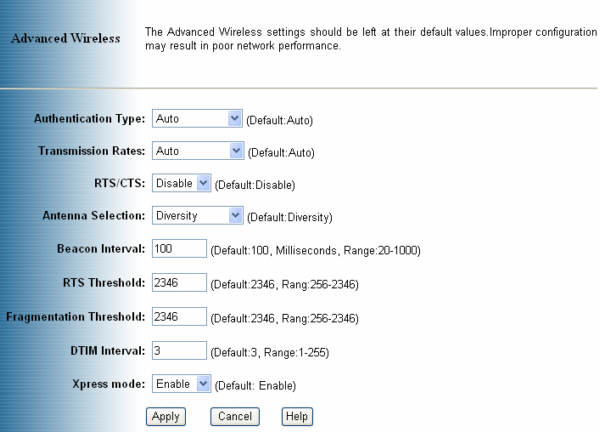The image size is (600, 432).
Task: Click the Antenna Selection label text
Action: pyautogui.click(x=94, y=215)
